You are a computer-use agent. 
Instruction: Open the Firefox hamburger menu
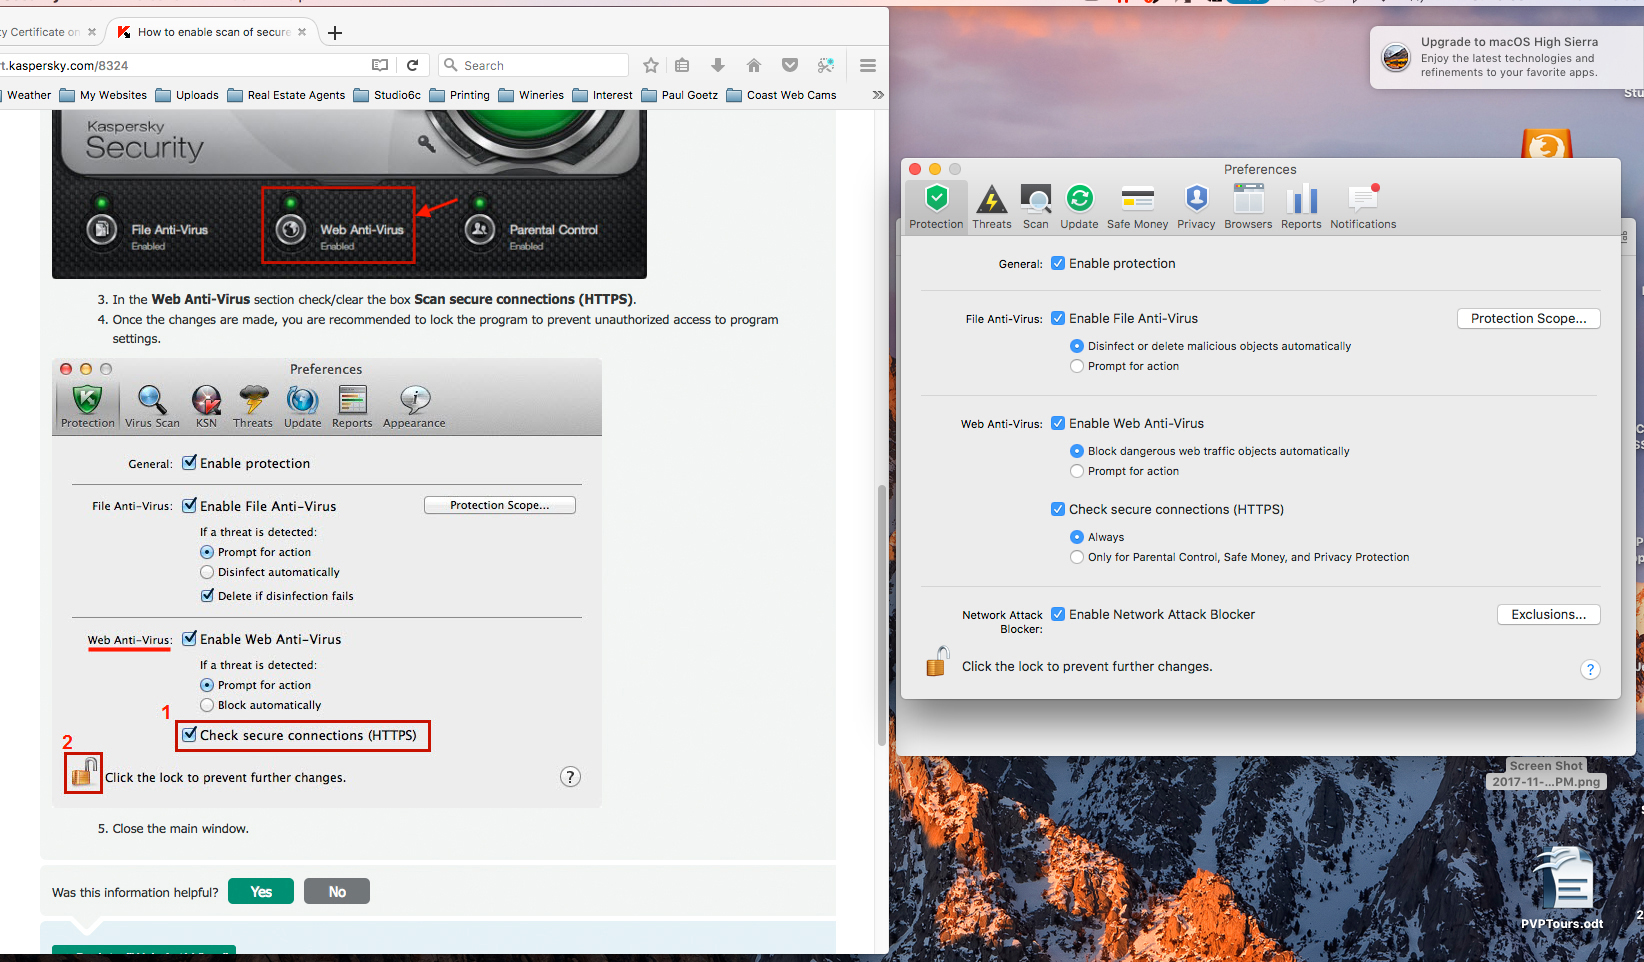click(x=868, y=65)
